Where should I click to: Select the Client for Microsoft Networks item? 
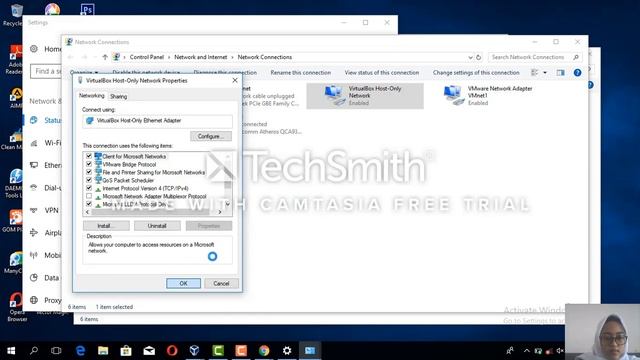134,156
